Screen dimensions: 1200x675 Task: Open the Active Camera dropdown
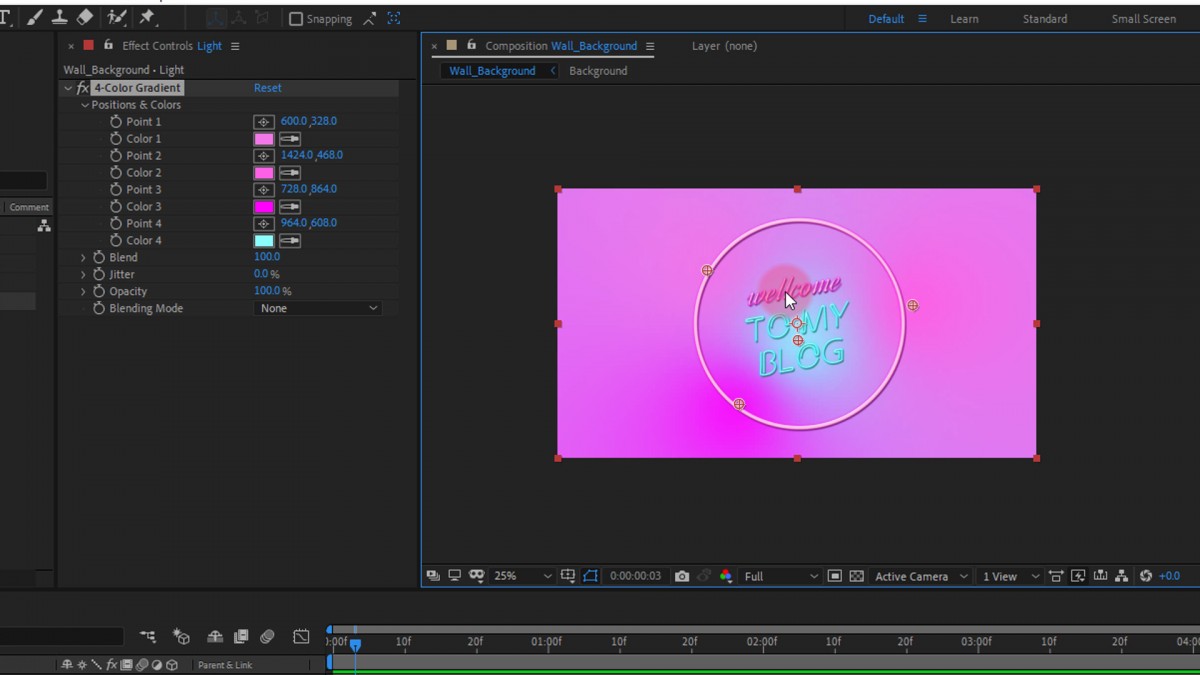[x=920, y=576]
